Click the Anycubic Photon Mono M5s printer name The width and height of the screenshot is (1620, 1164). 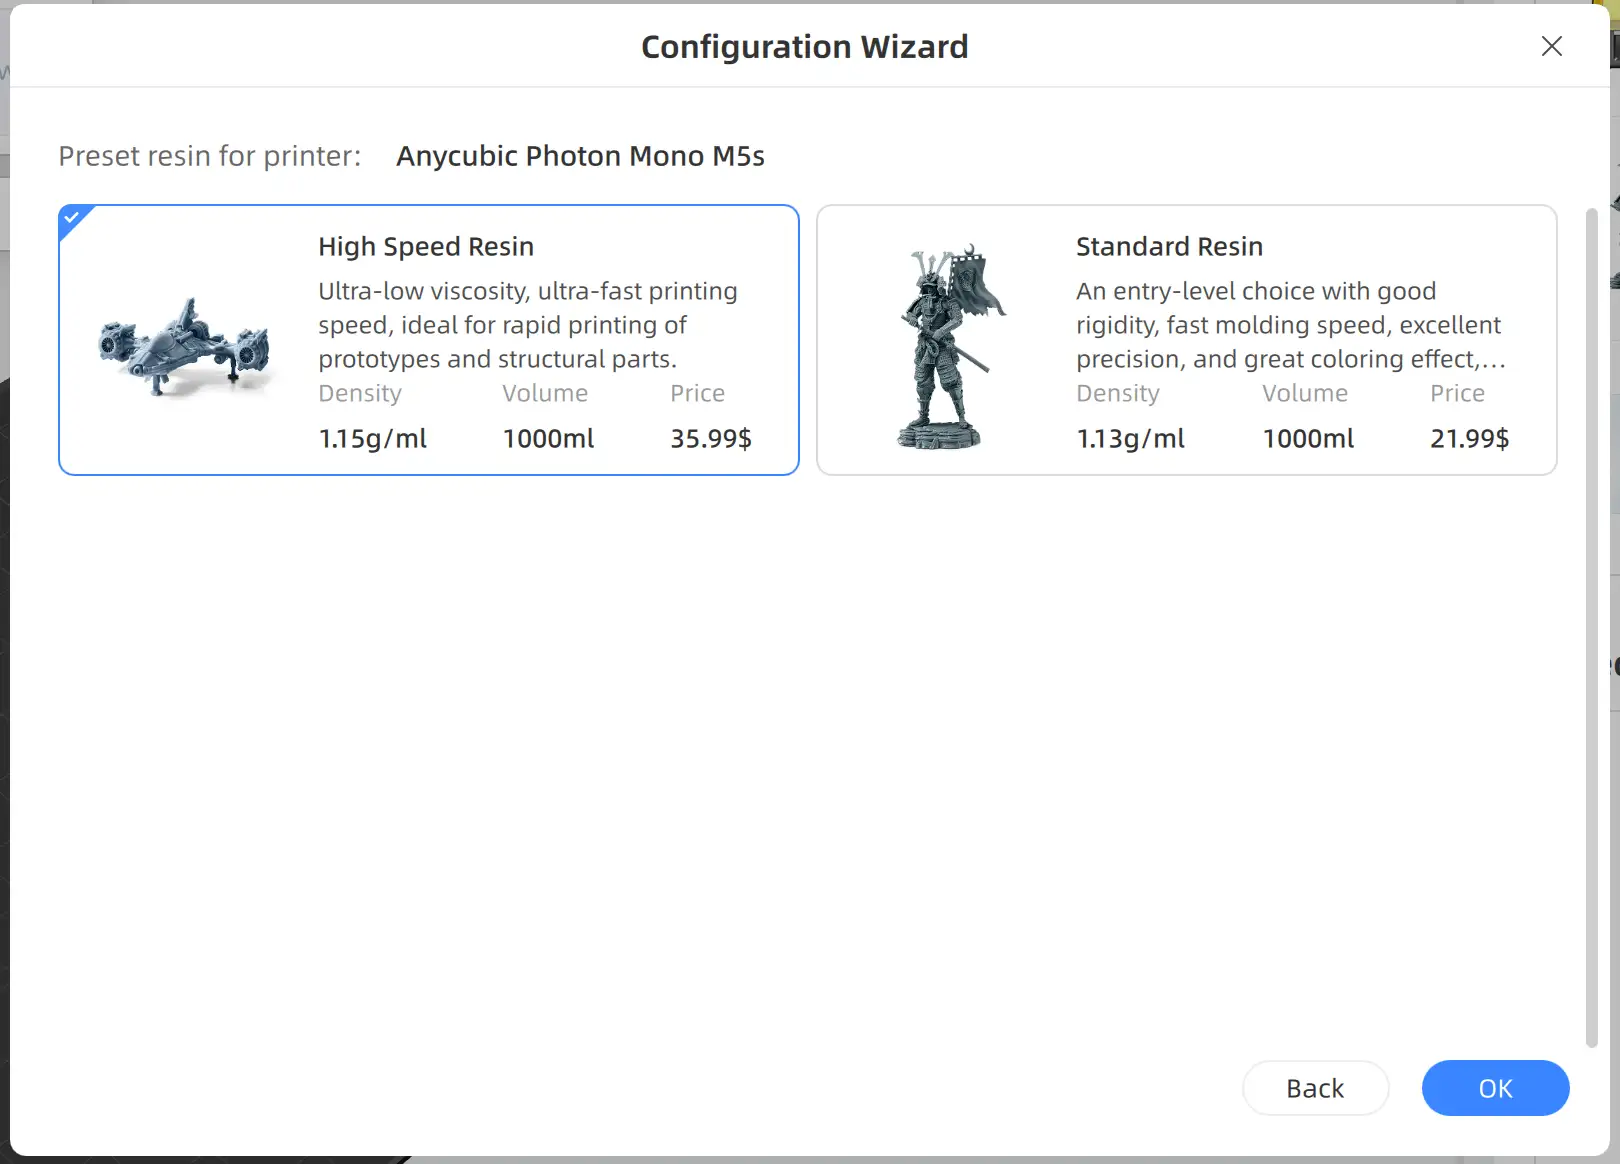pos(580,156)
